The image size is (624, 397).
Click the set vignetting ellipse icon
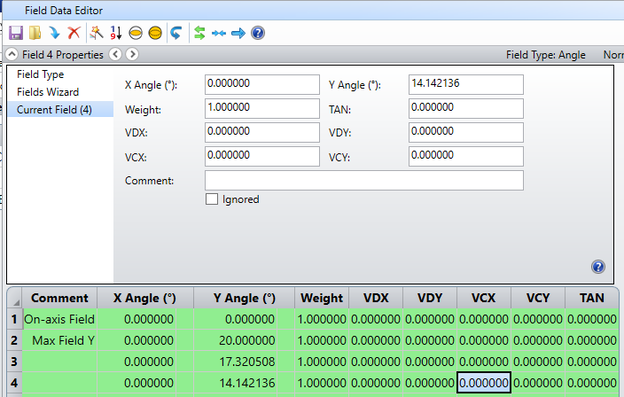(x=136, y=33)
